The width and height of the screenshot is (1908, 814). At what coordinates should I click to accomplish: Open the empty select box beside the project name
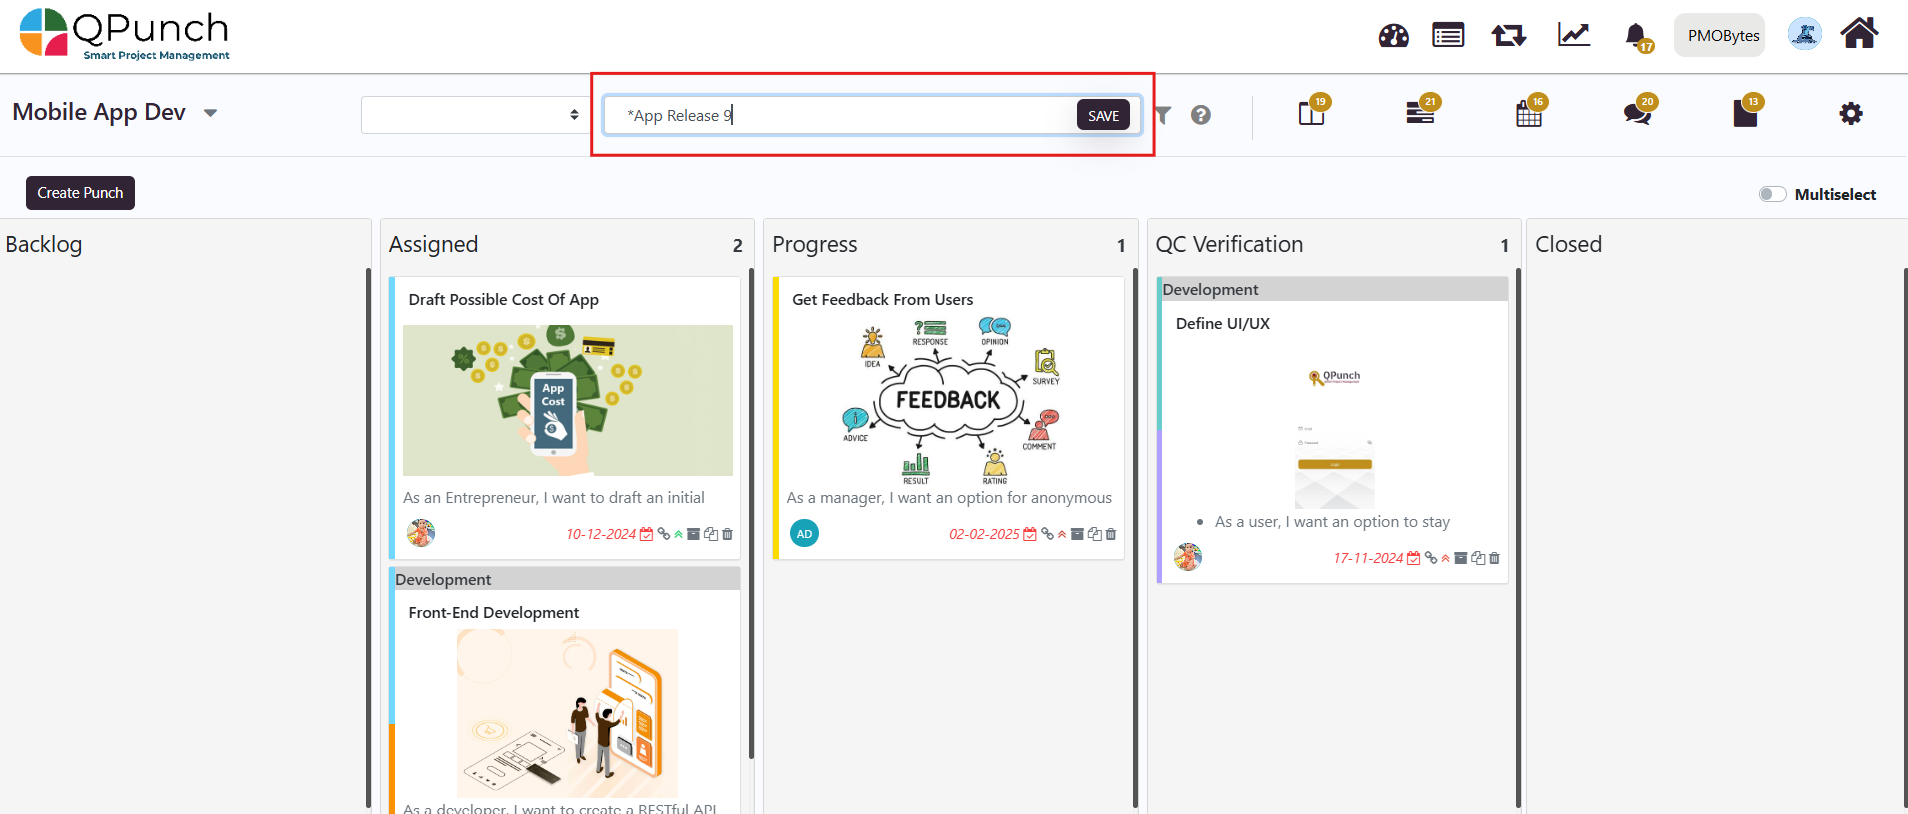click(472, 115)
